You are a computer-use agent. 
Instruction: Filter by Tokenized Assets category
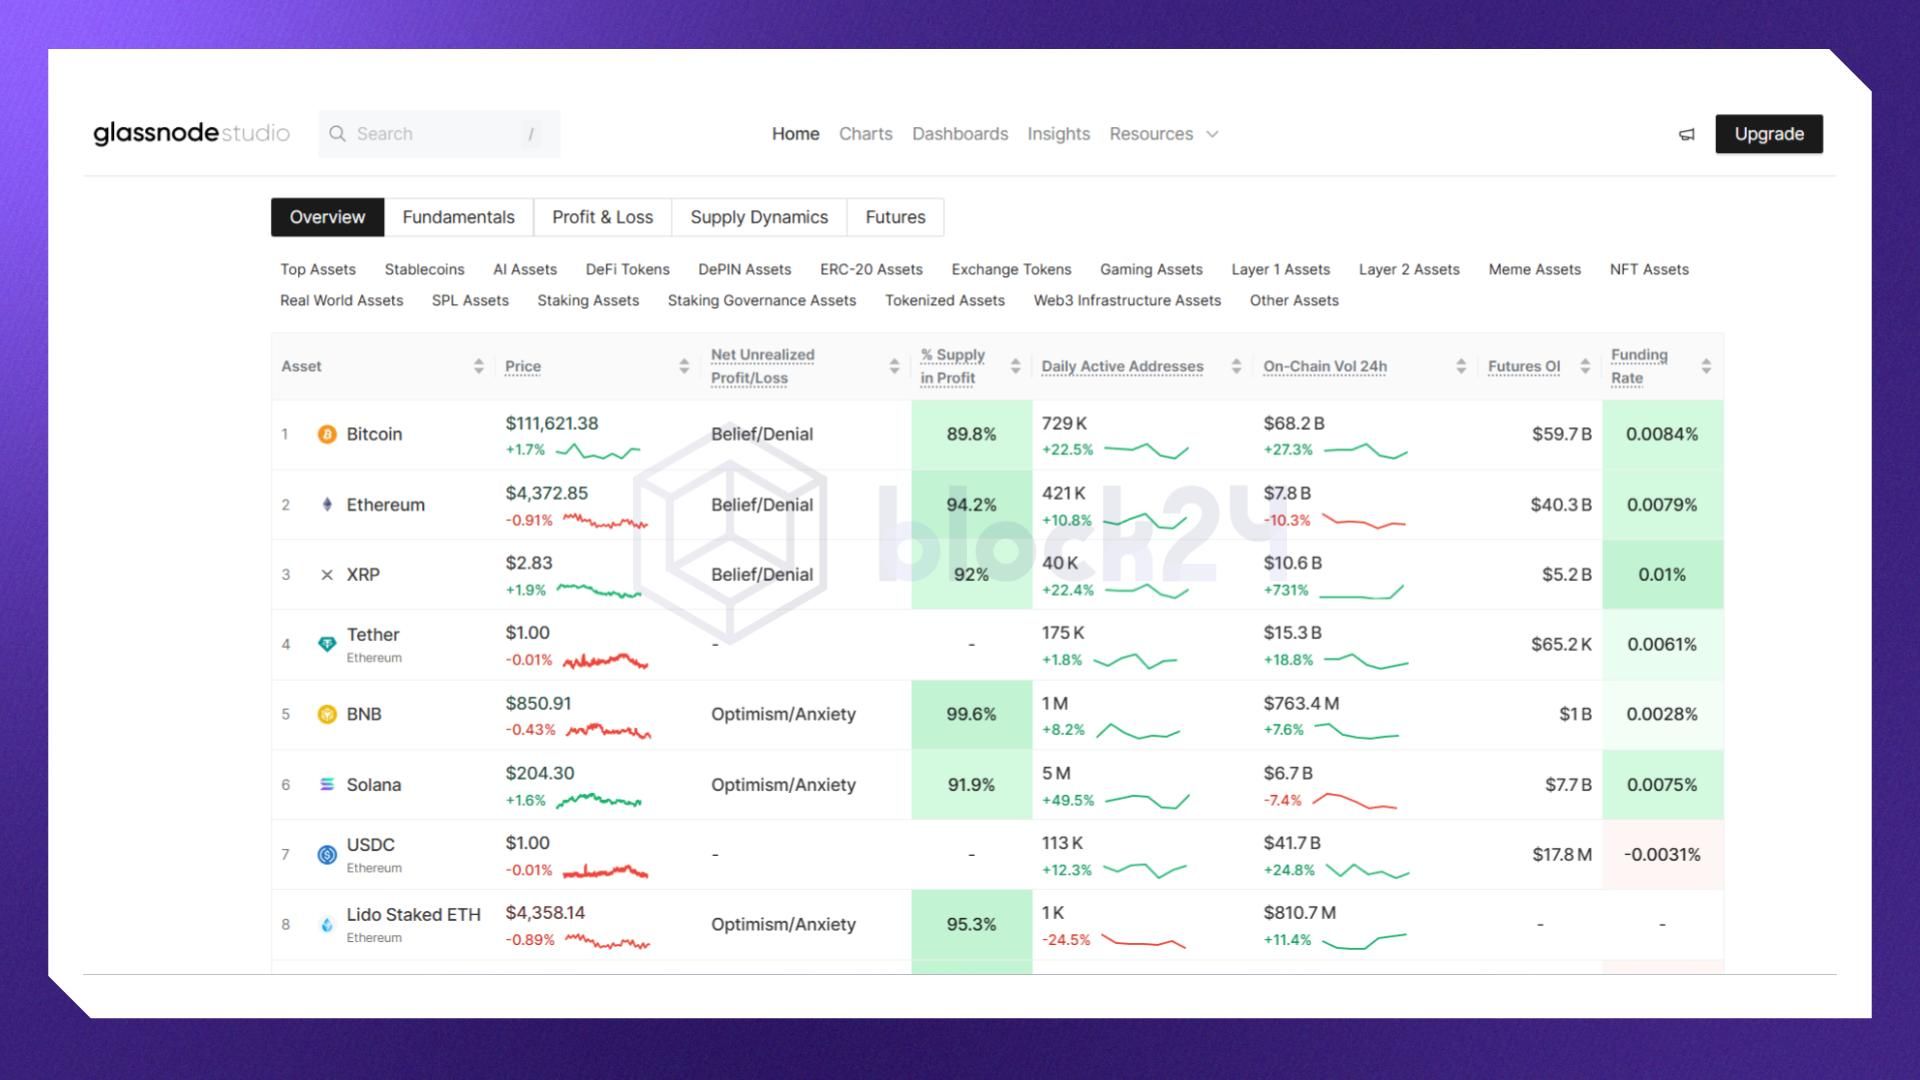pyautogui.click(x=945, y=300)
